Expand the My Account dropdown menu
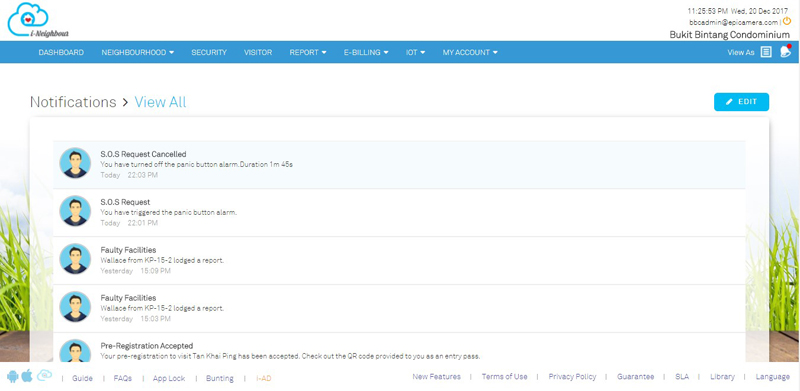 coord(470,53)
